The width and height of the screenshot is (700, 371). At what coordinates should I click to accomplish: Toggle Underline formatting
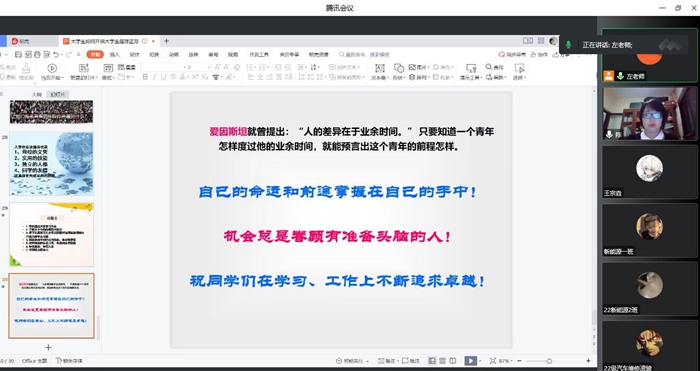coord(163,77)
